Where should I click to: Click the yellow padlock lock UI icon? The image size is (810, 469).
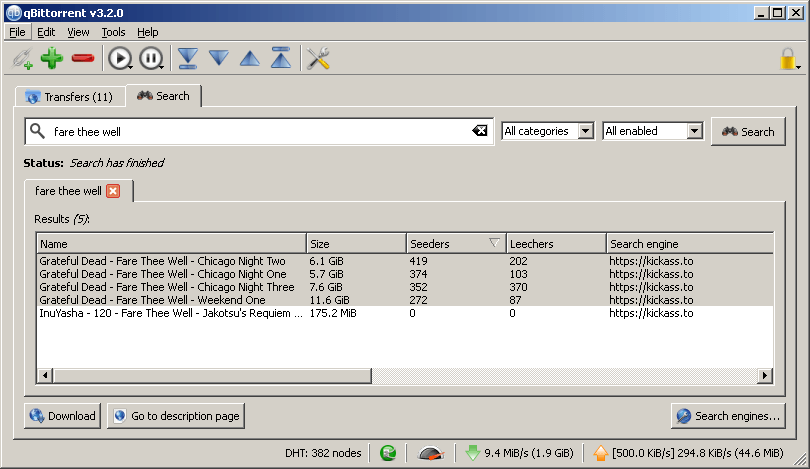point(787,59)
